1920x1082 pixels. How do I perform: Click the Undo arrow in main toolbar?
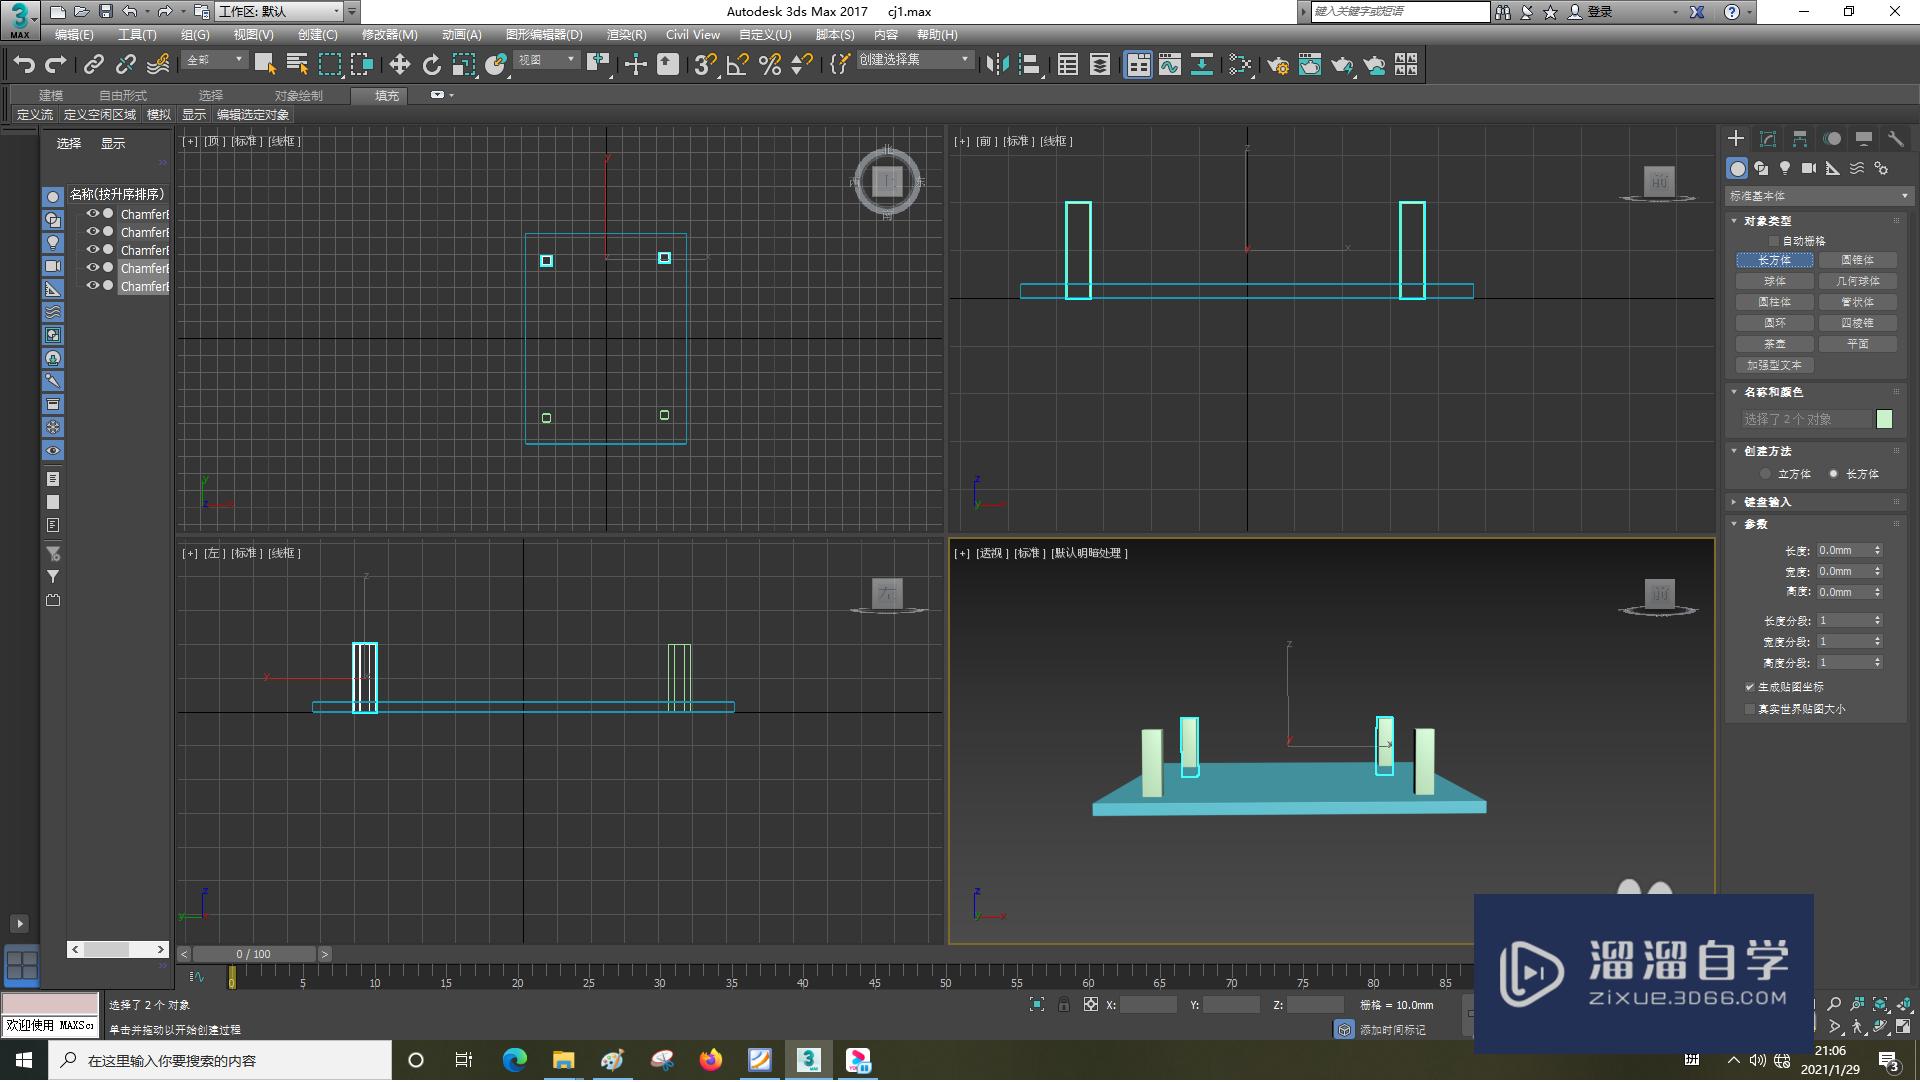(24, 65)
